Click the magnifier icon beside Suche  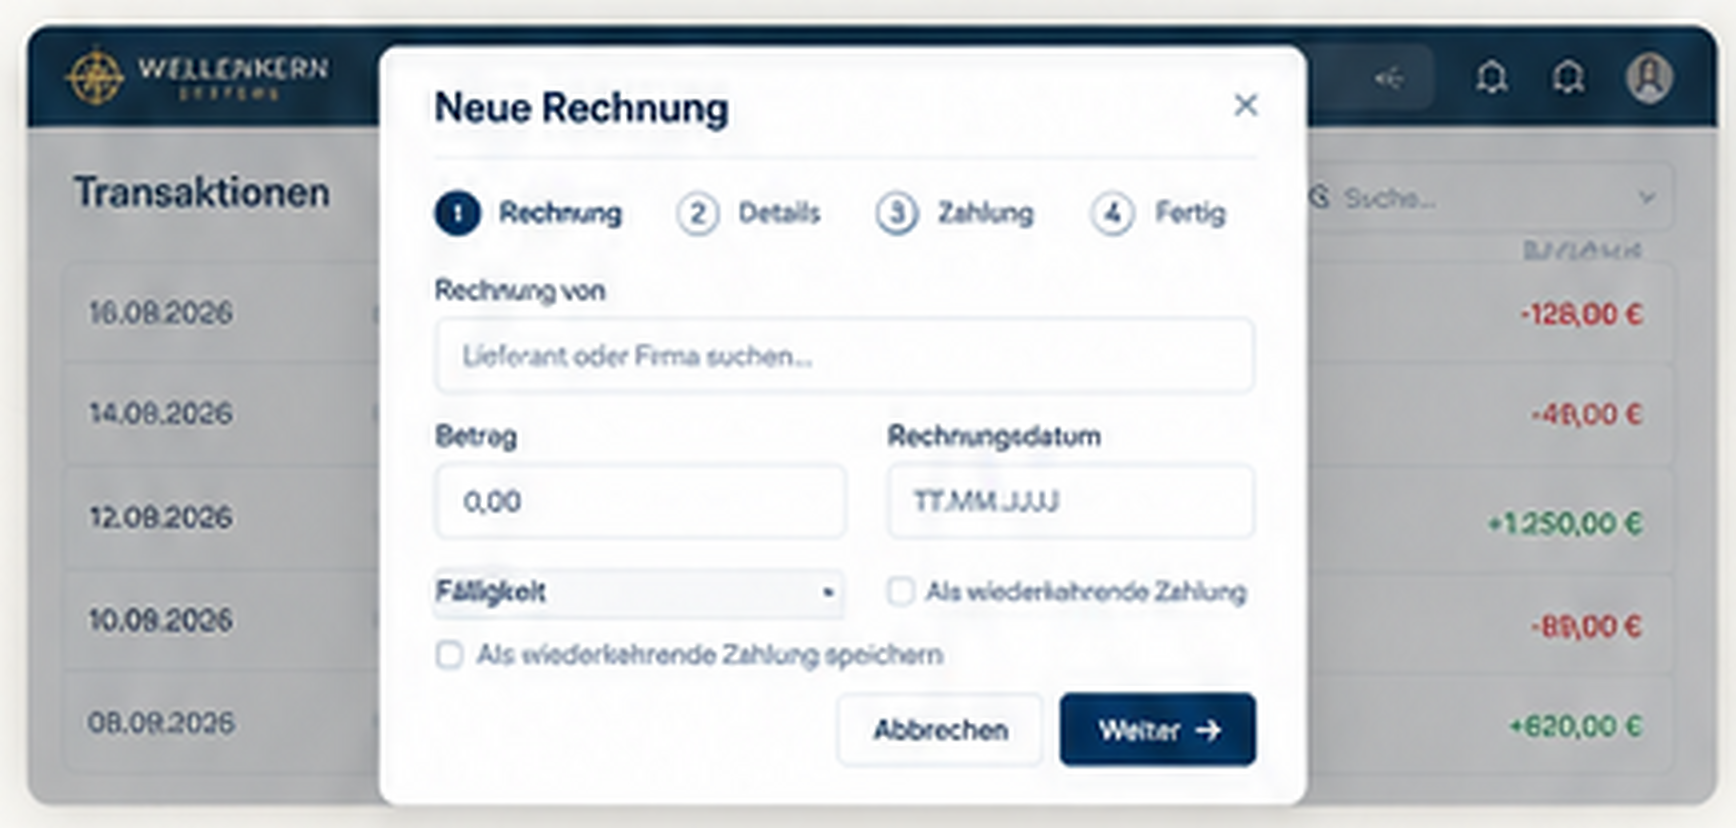(x=1320, y=197)
